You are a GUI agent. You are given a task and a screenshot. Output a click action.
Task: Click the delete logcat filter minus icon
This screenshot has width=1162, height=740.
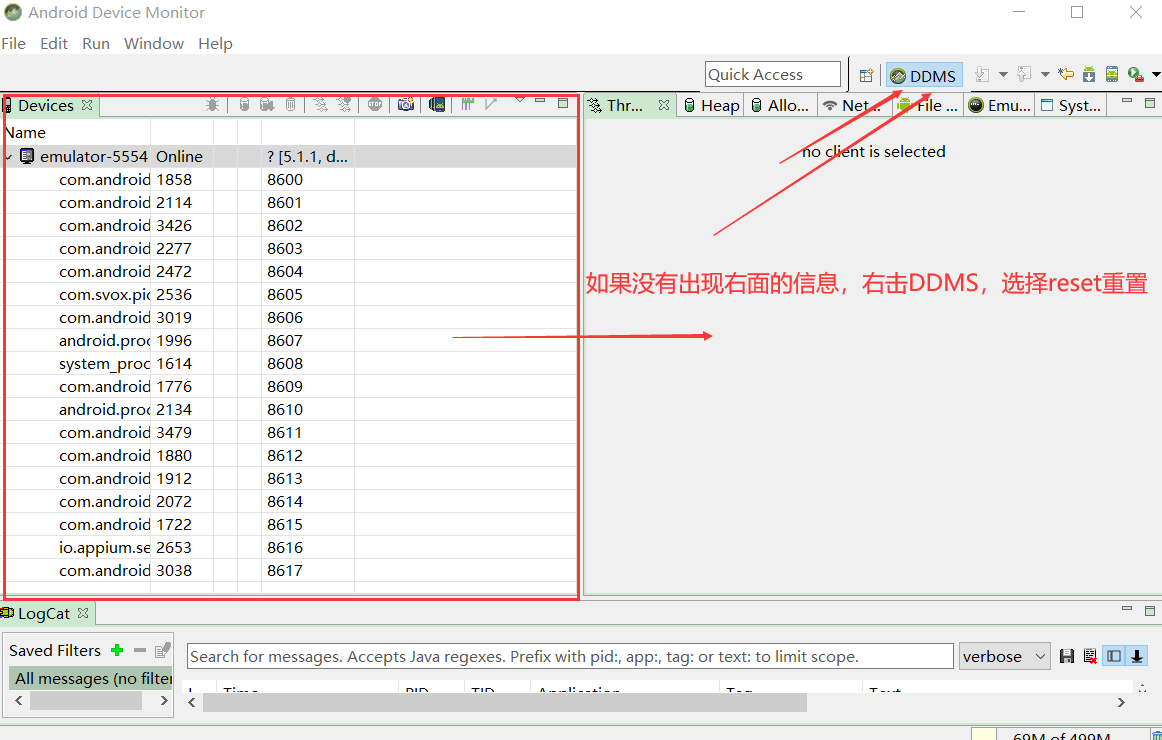139,650
